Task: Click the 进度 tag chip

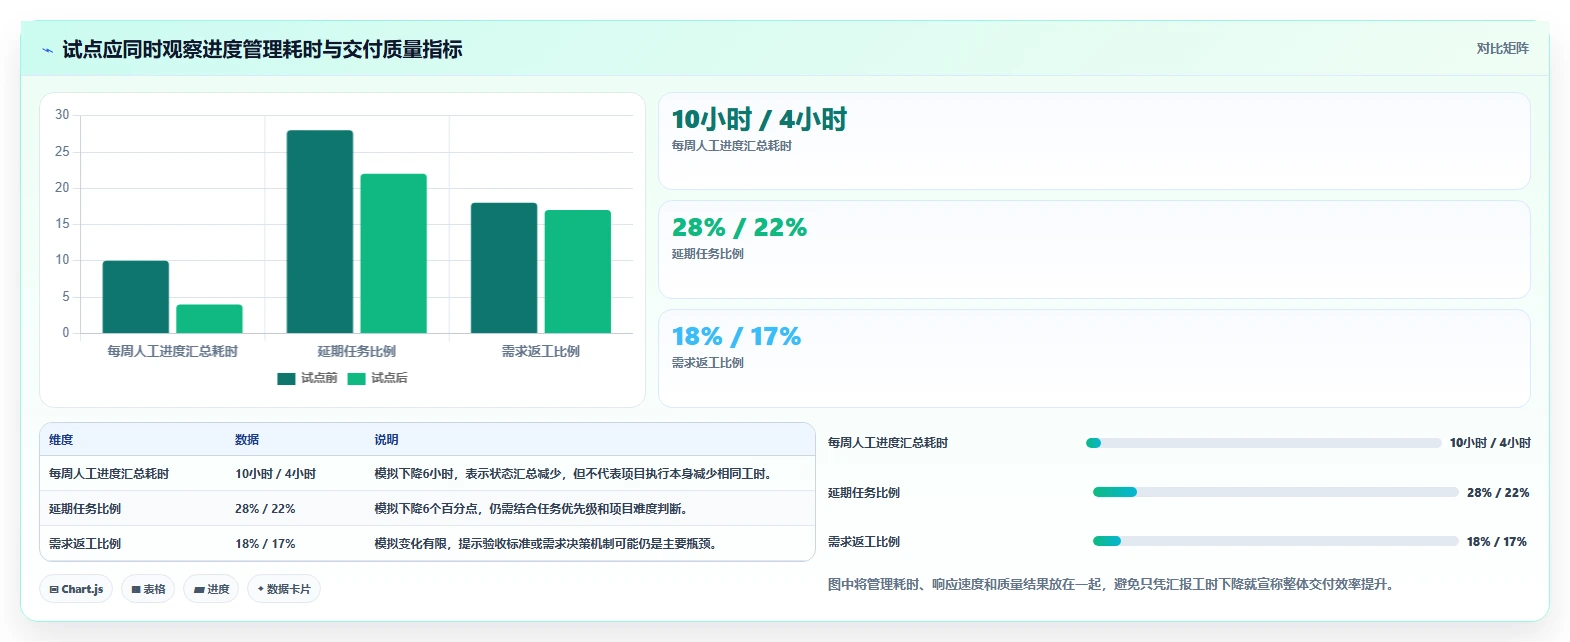Action: click(x=211, y=589)
